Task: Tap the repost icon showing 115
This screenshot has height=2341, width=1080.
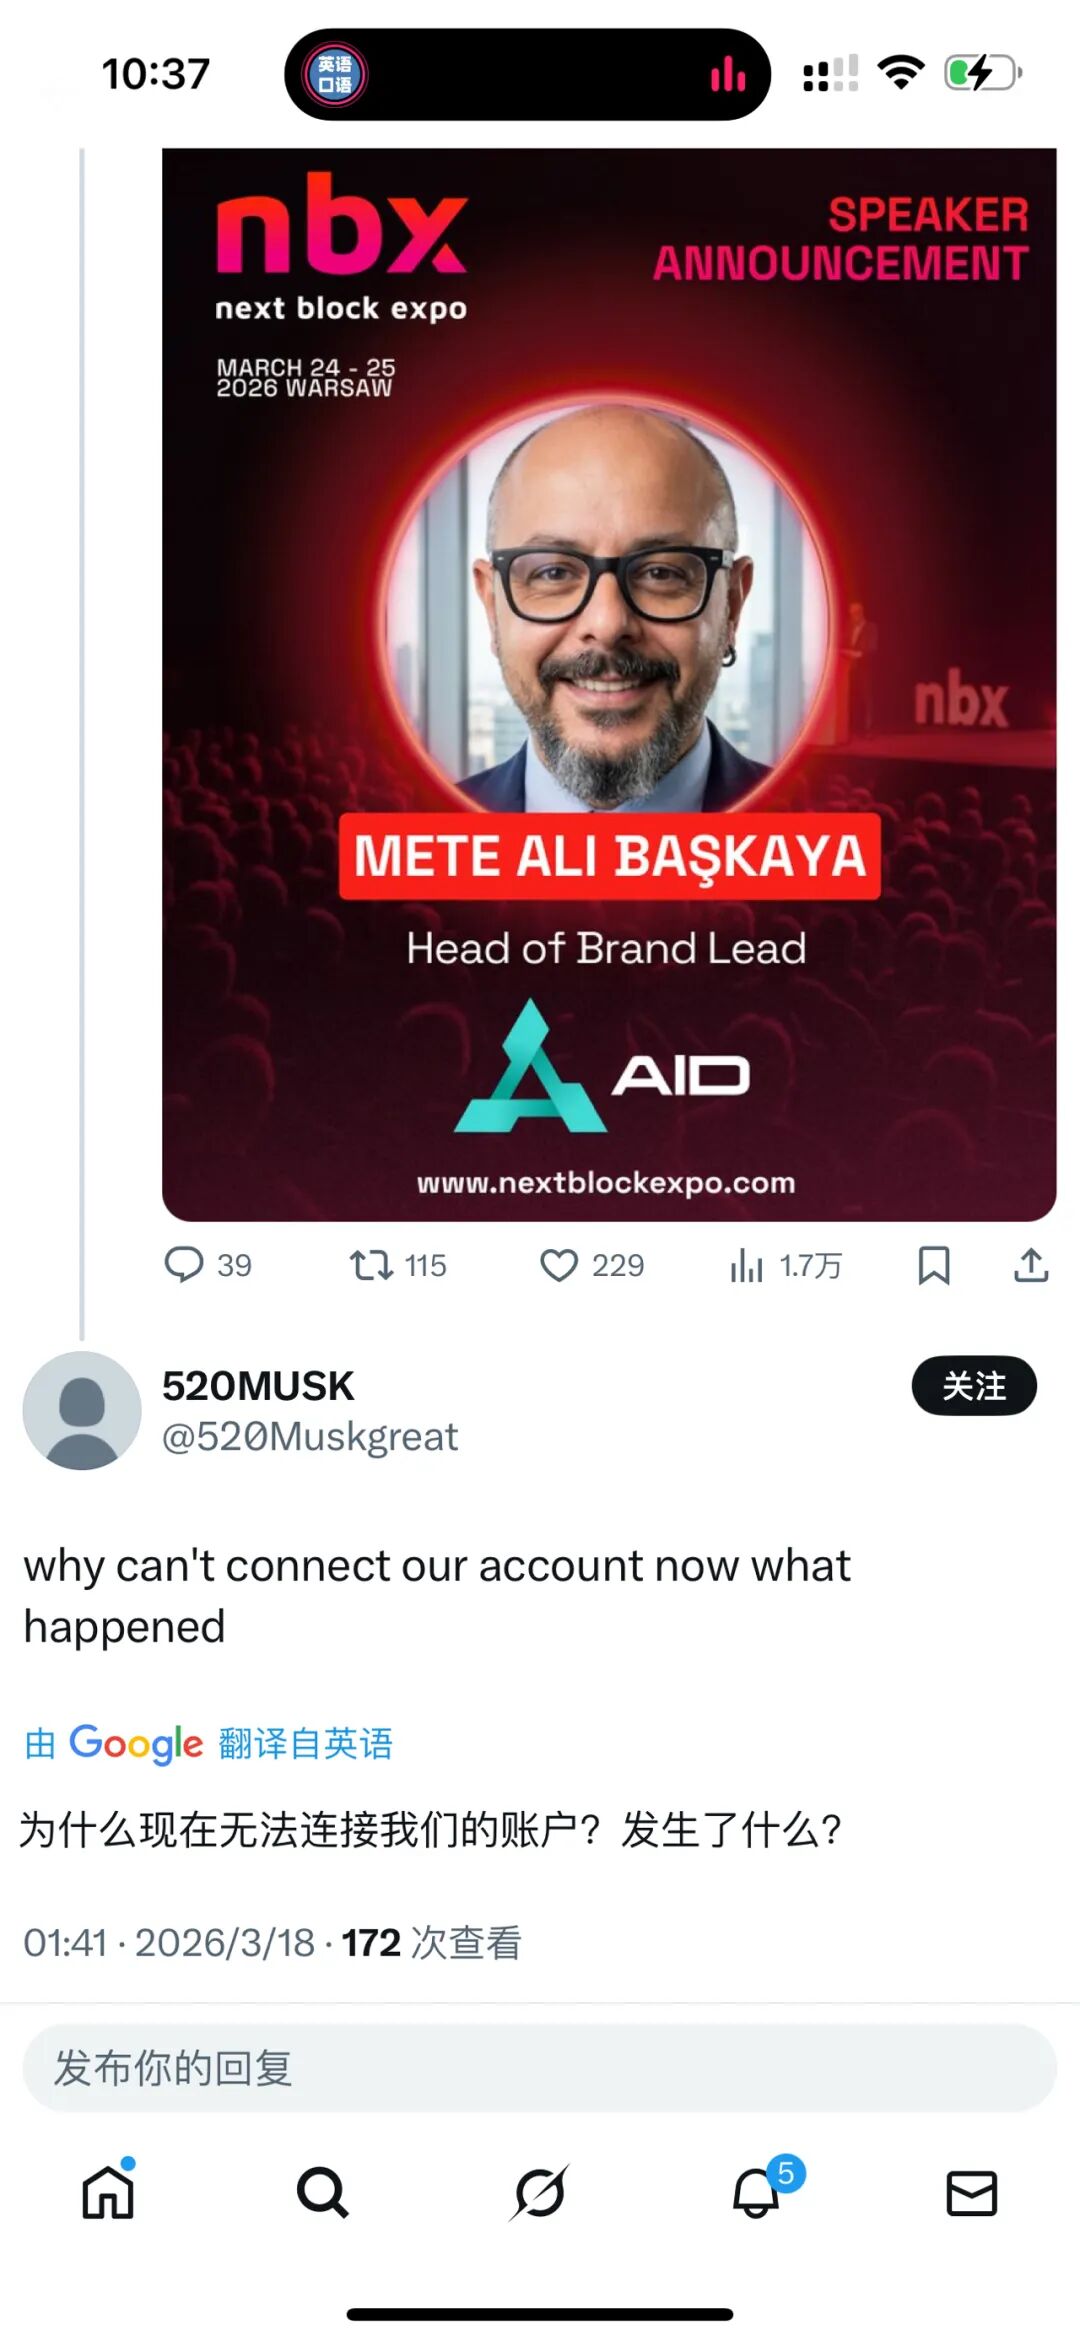Action: pyautogui.click(x=372, y=1265)
